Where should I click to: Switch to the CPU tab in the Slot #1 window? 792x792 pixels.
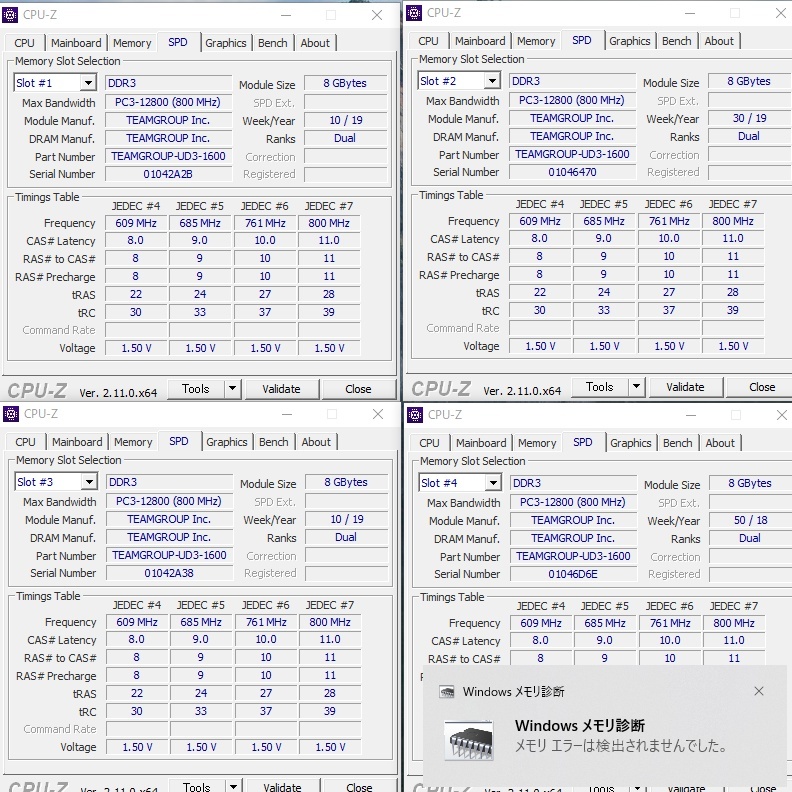tap(24, 43)
